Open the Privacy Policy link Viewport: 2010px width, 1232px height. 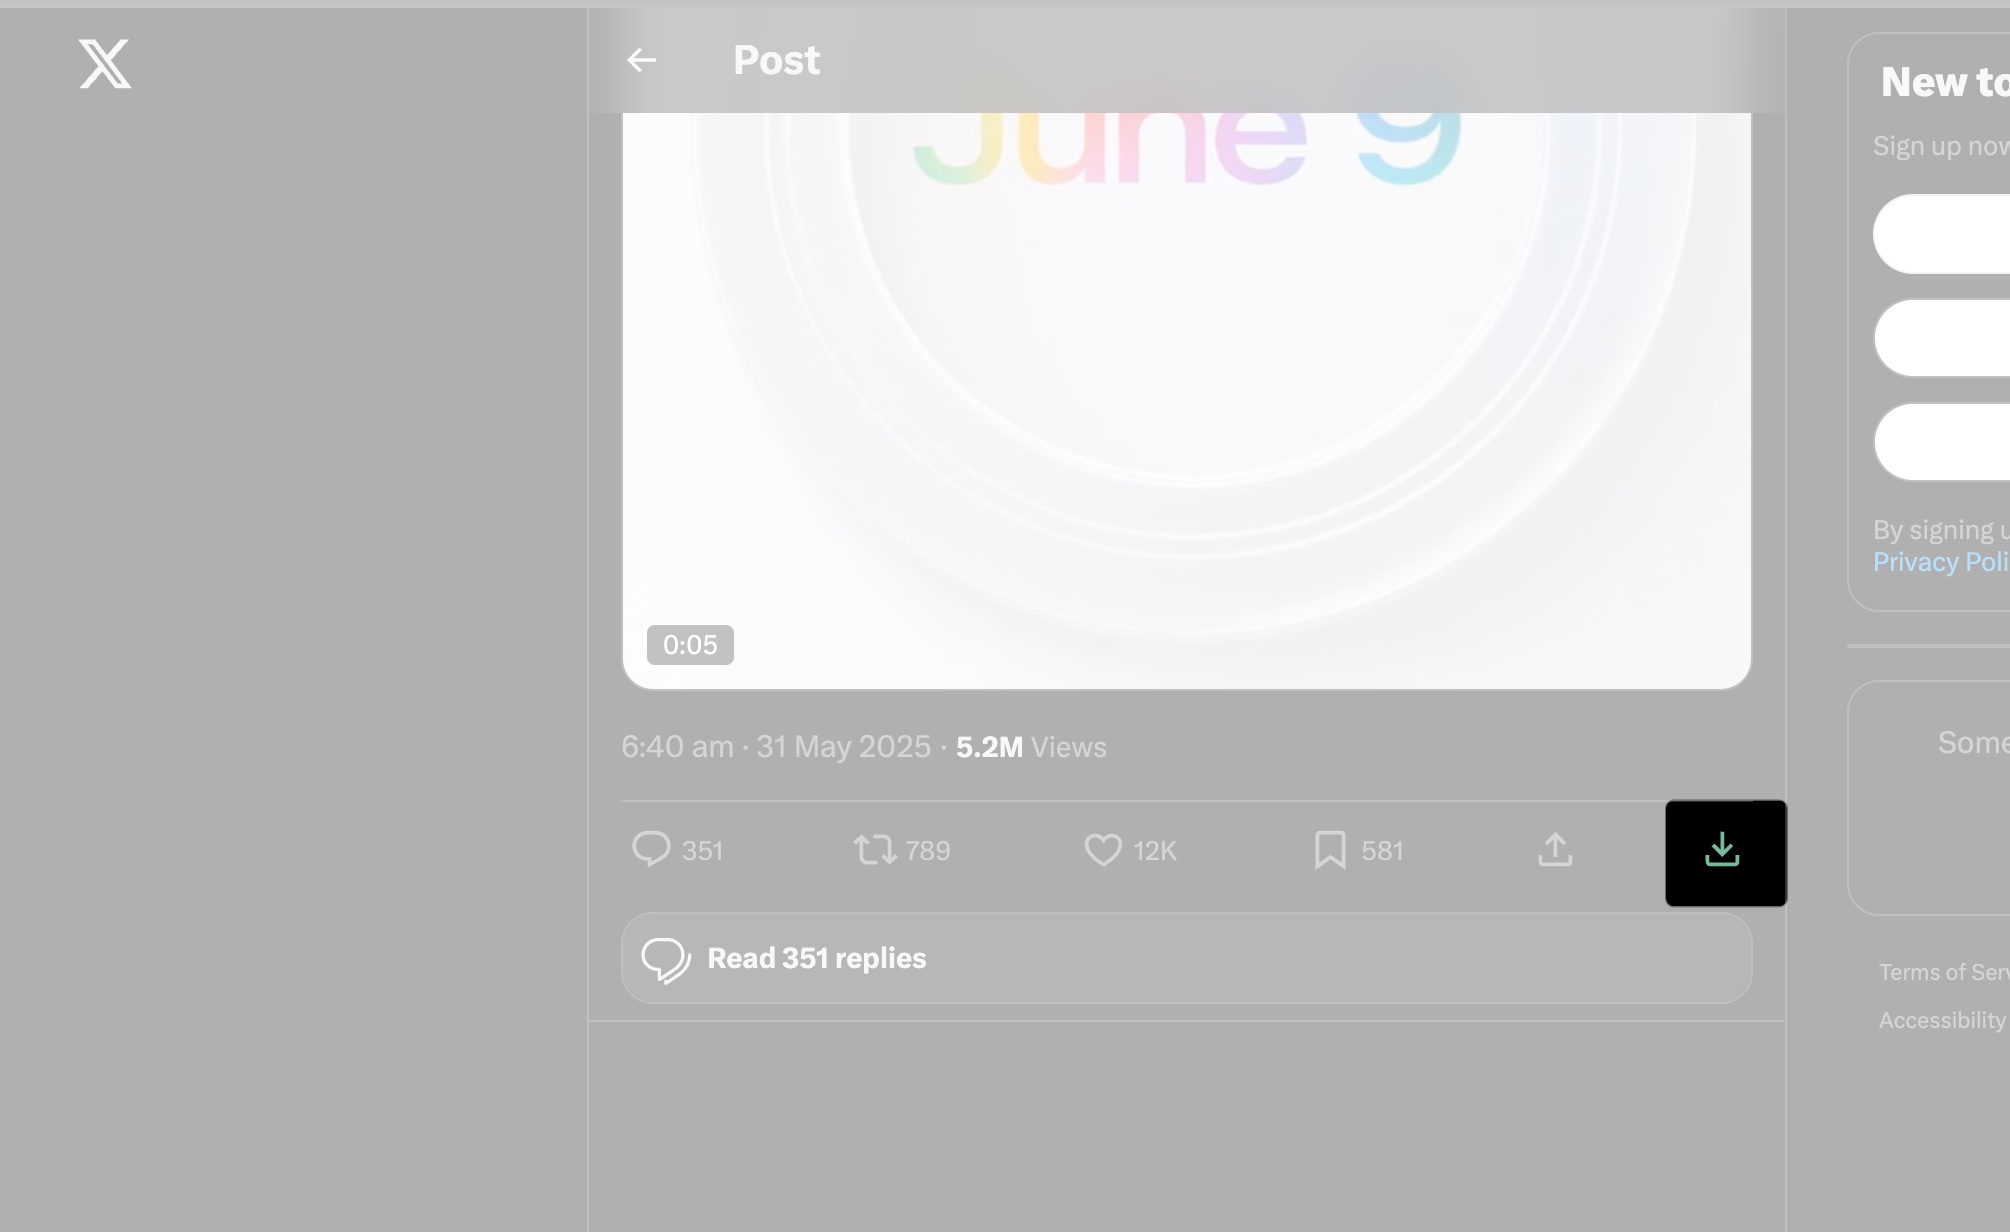click(1940, 562)
